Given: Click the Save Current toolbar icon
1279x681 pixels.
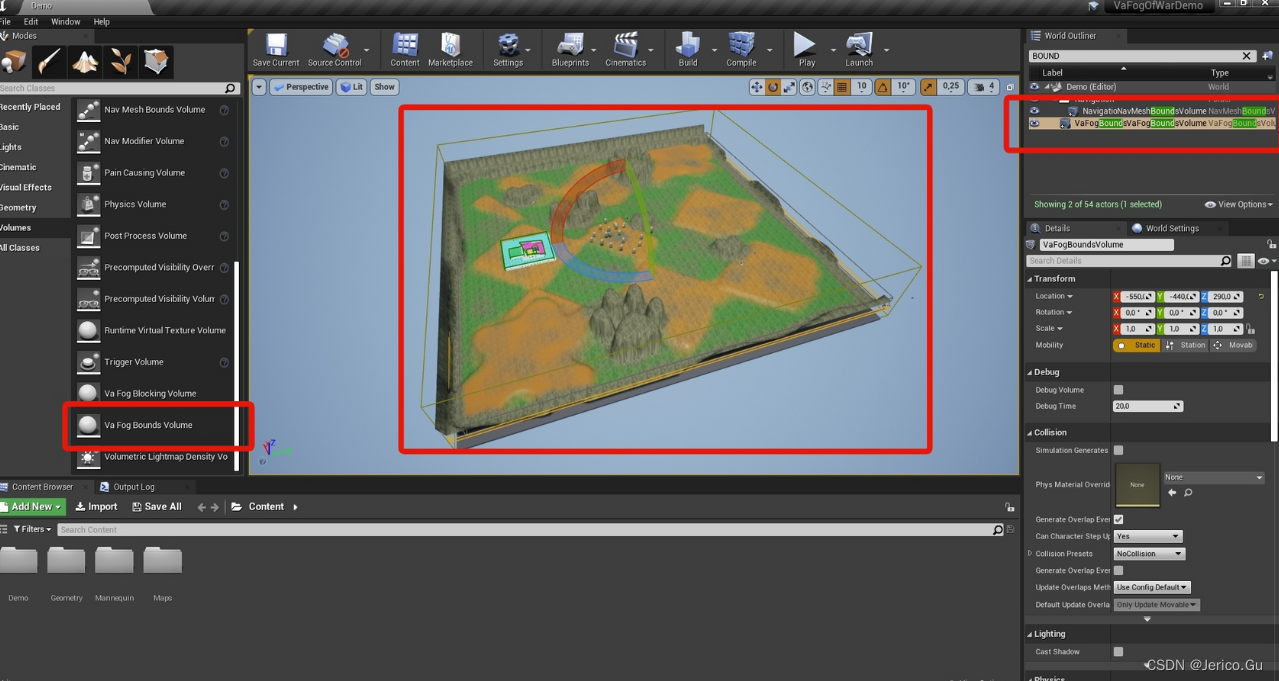Looking at the screenshot, I should point(276,50).
